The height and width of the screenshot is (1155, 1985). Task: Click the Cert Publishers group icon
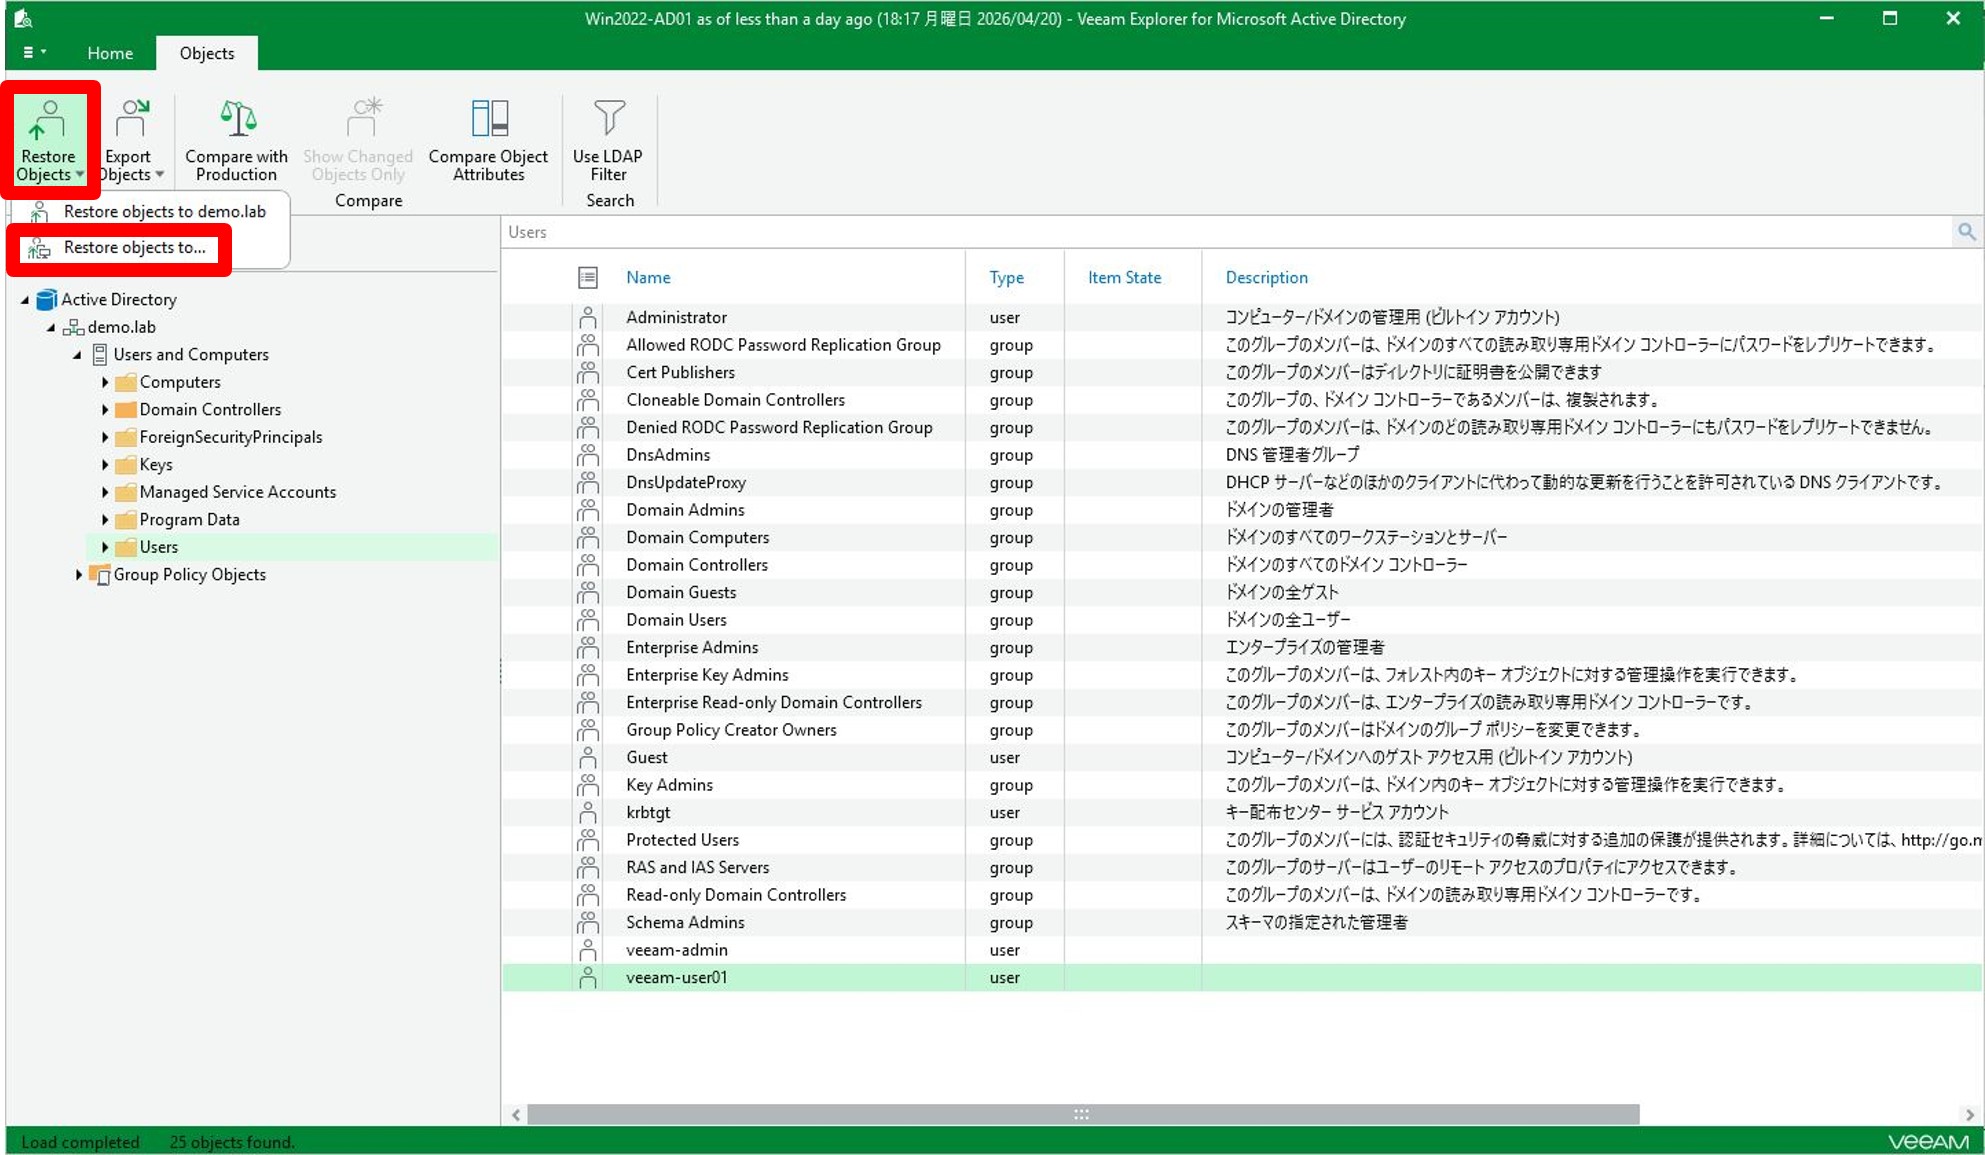click(x=588, y=373)
